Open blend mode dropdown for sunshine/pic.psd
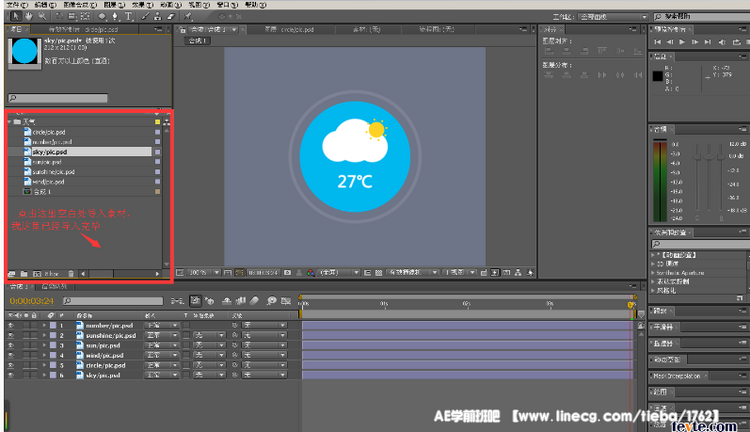 point(162,335)
